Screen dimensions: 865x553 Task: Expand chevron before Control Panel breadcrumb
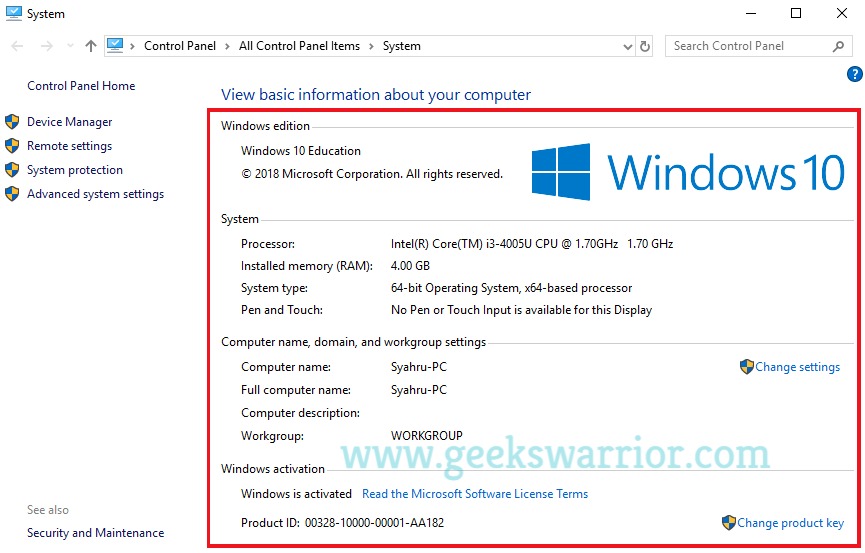(132, 47)
